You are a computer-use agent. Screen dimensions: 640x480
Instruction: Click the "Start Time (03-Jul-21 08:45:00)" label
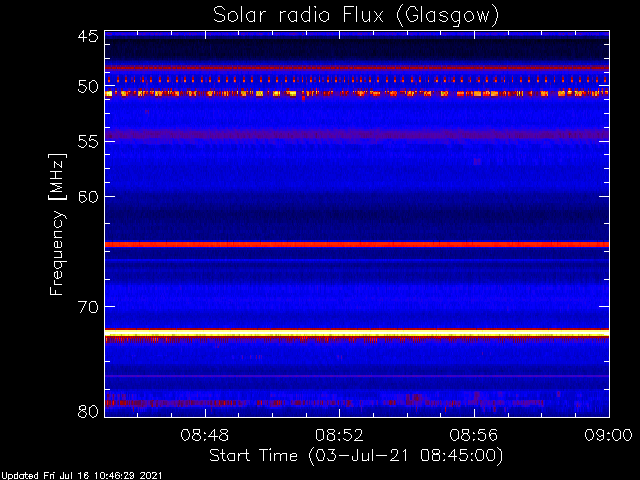356,456
